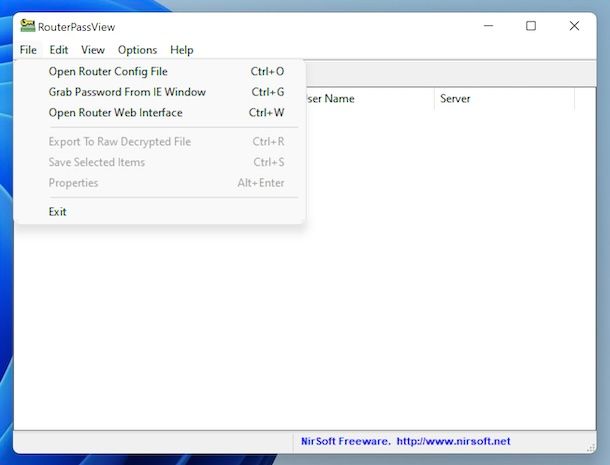The height and width of the screenshot is (465, 610).
Task: Open the Options menu
Action: coord(137,50)
